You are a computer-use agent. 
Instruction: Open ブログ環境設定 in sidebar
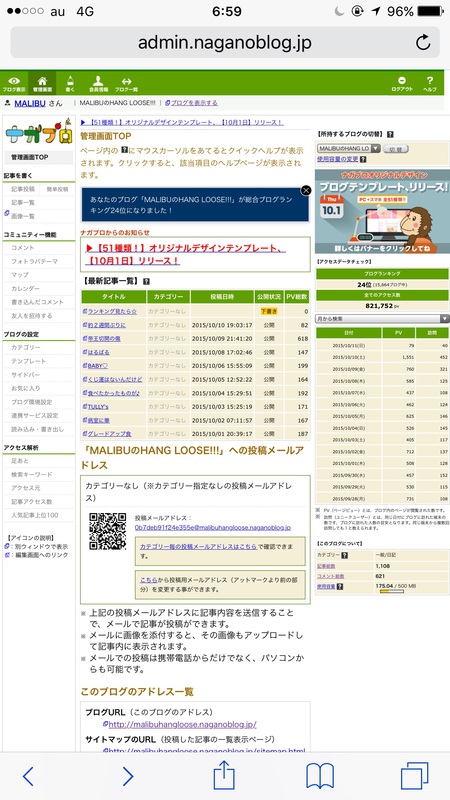[32, 402]
